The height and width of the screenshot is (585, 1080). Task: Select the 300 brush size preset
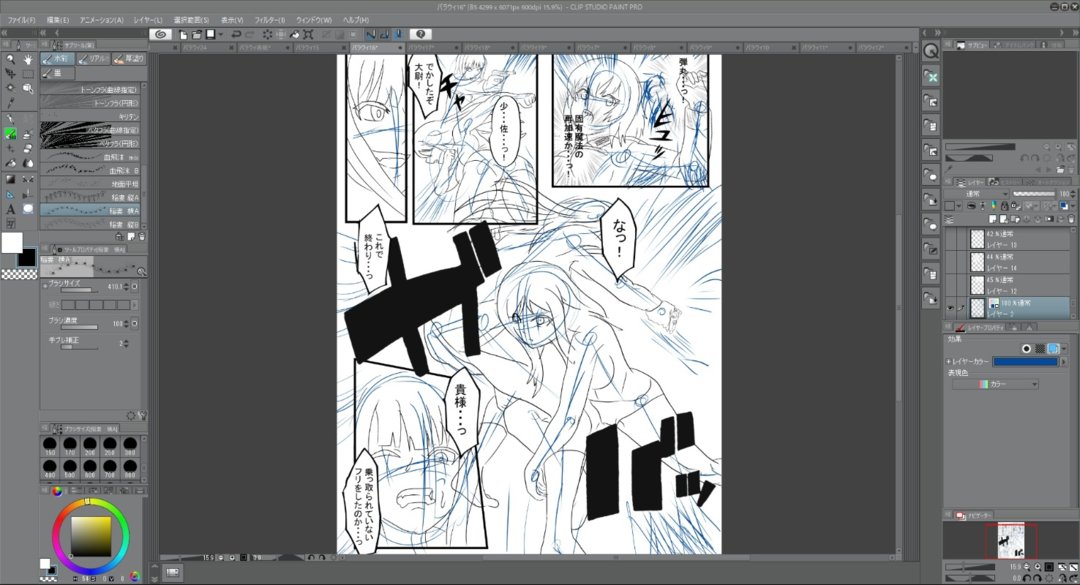tap(129, 446)
